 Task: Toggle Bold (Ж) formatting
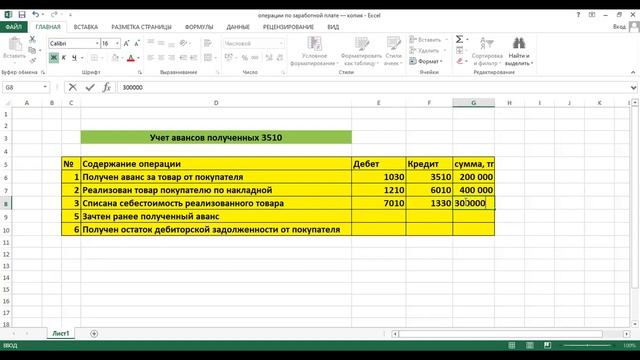[x=53, y=58]
